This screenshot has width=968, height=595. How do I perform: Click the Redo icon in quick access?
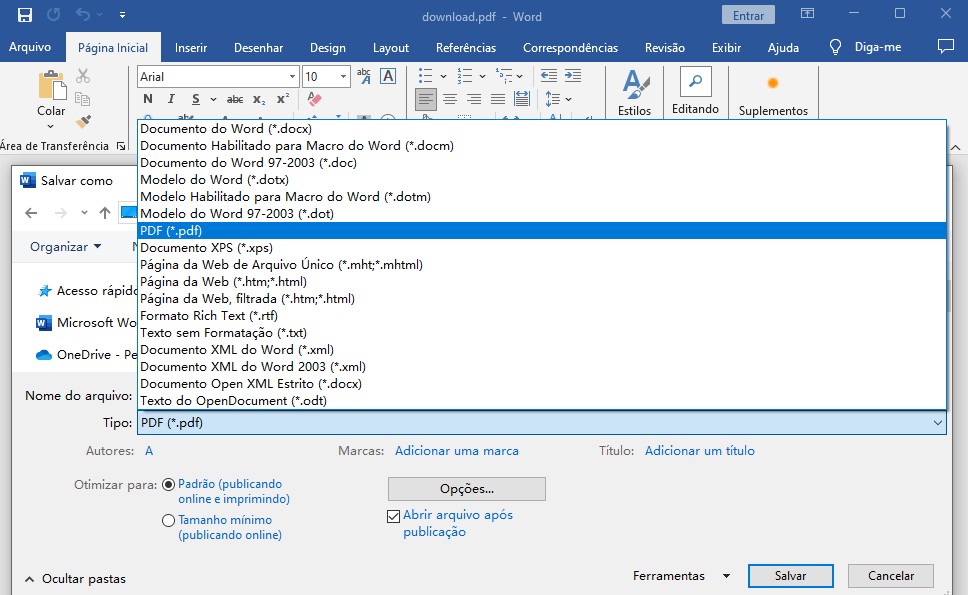(54, 15)
